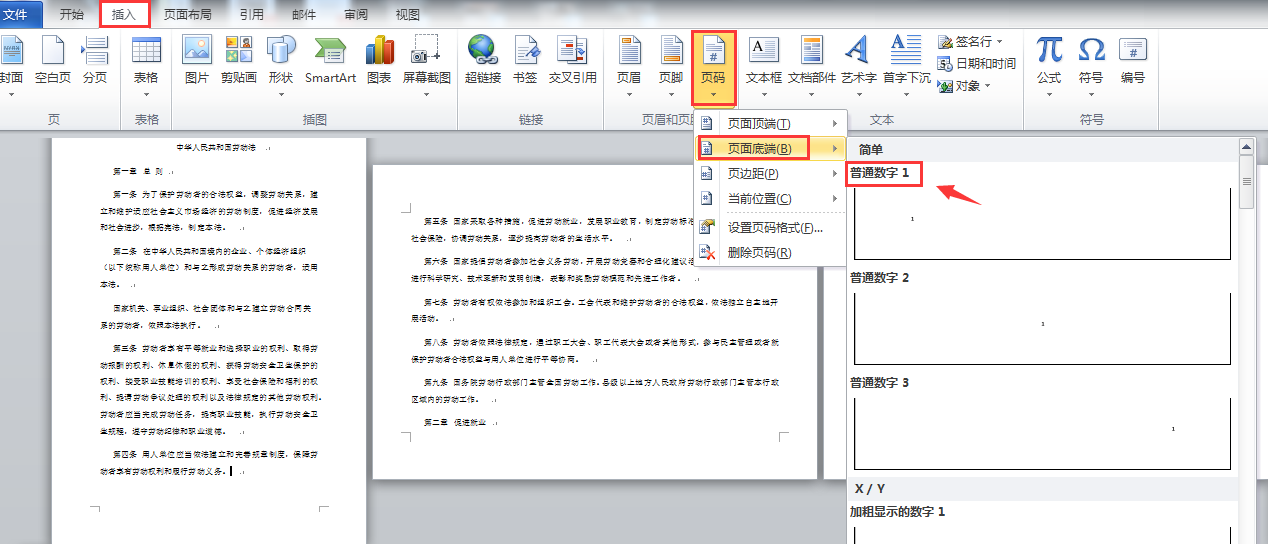Click the 页码 page number button
The width and height of the screenshot is (1268, 544).
point(713,68)
